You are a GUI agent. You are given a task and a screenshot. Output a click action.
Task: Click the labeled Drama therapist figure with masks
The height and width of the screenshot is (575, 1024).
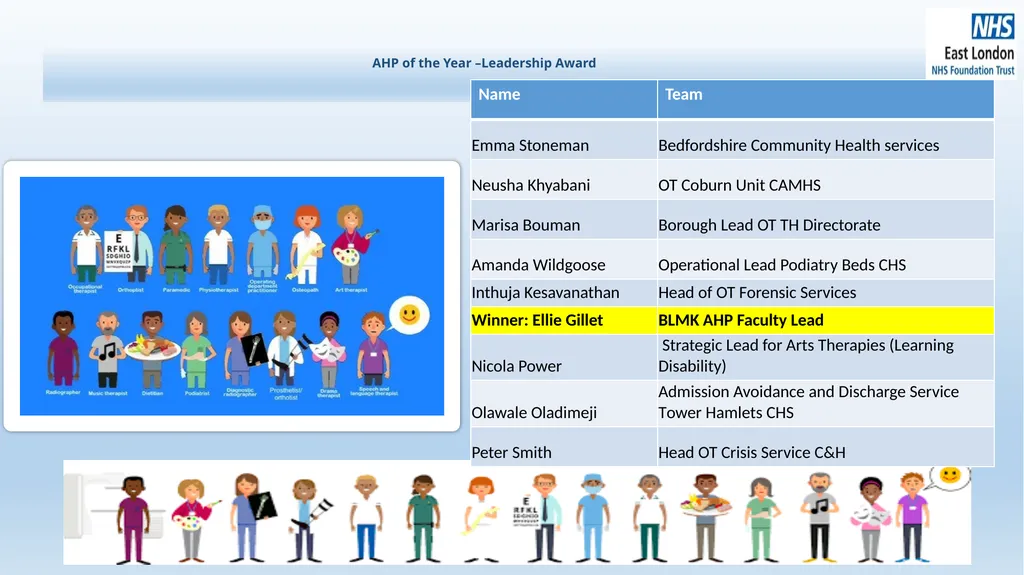pyautogui.click(x=329, y=350)
